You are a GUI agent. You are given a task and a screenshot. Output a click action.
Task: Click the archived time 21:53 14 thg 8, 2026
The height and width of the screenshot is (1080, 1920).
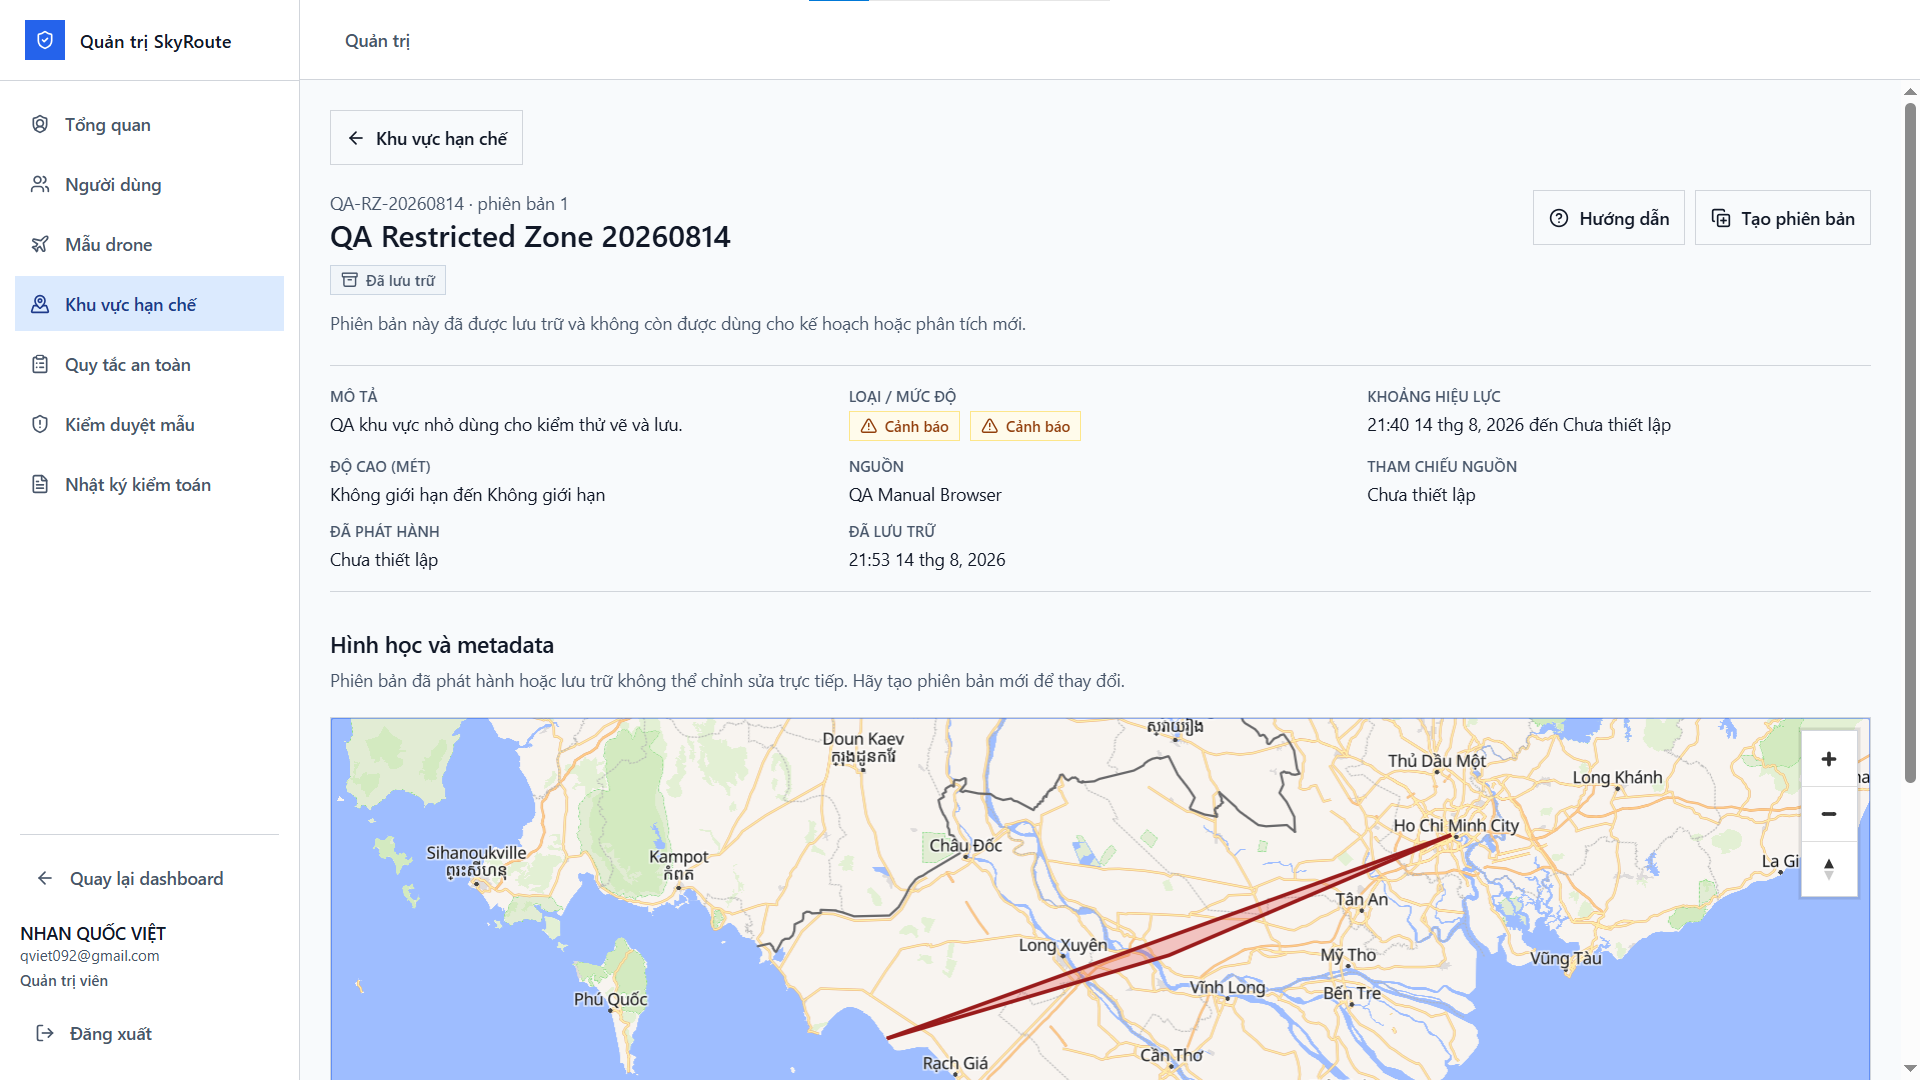[x=927, y=560]
